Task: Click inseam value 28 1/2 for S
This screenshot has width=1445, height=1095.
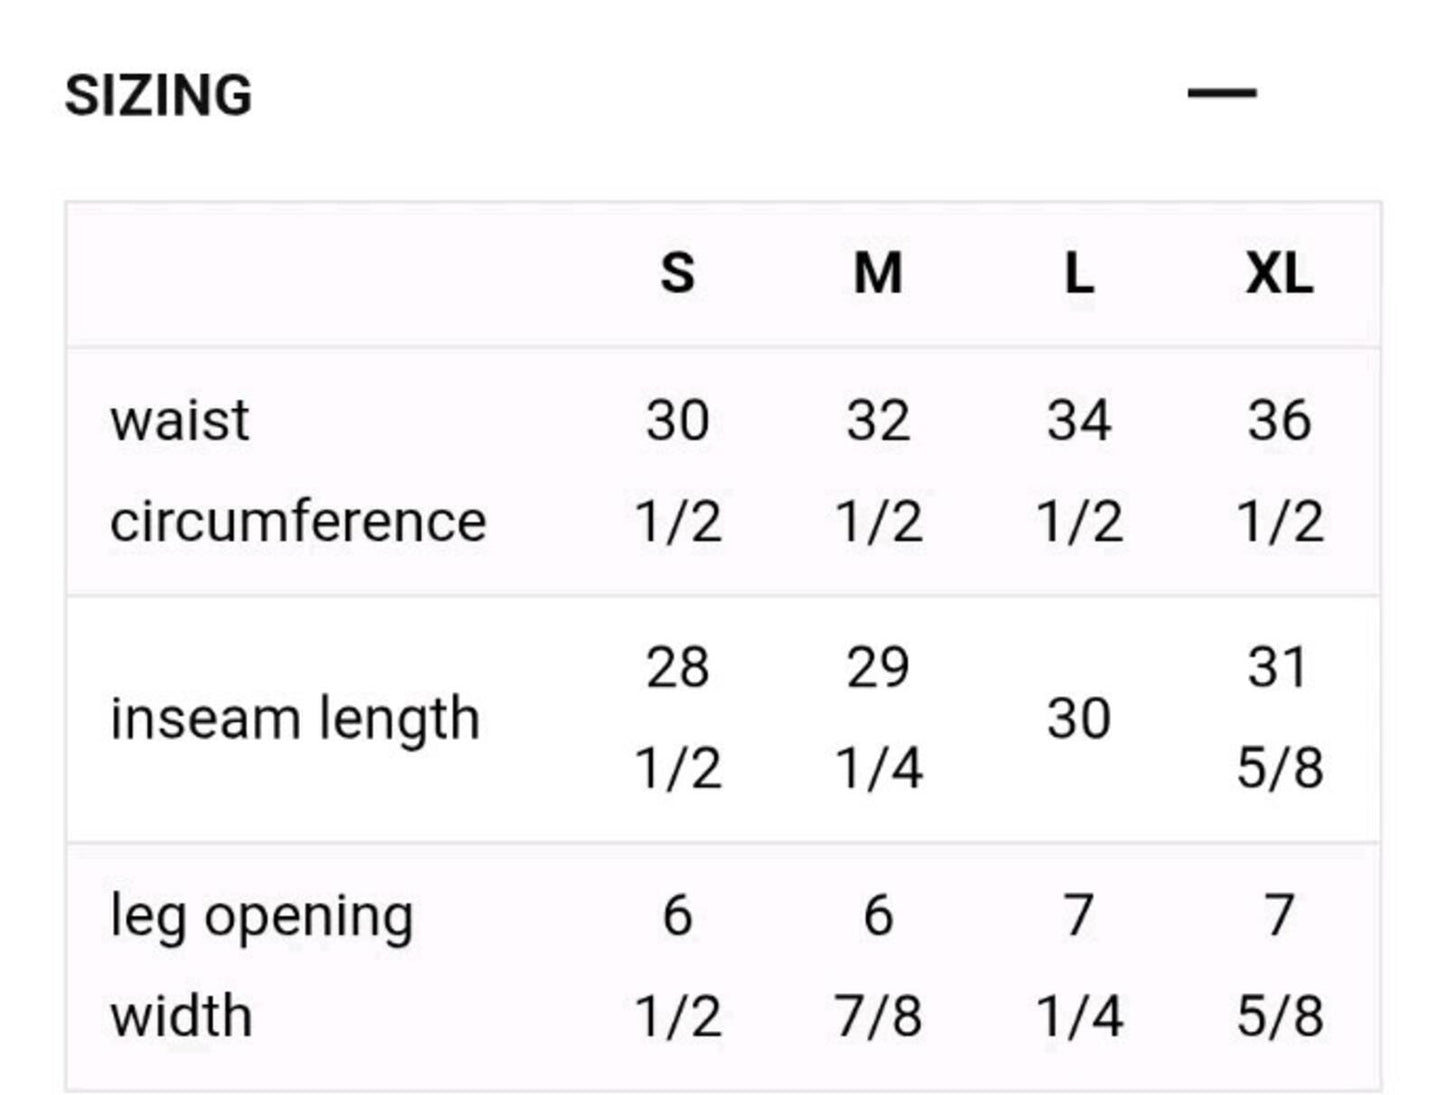Action: coord(677,718)
